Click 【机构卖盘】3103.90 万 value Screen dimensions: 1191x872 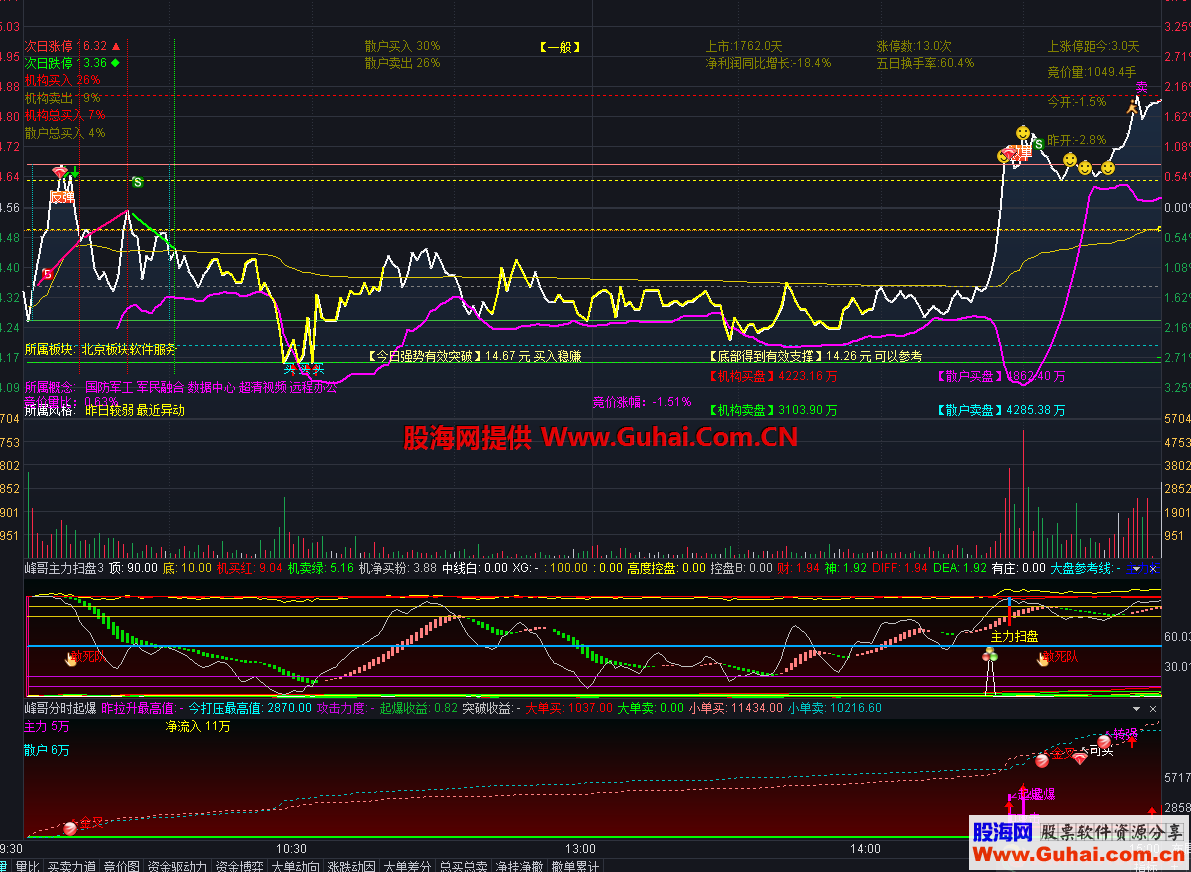click(771, 410)
